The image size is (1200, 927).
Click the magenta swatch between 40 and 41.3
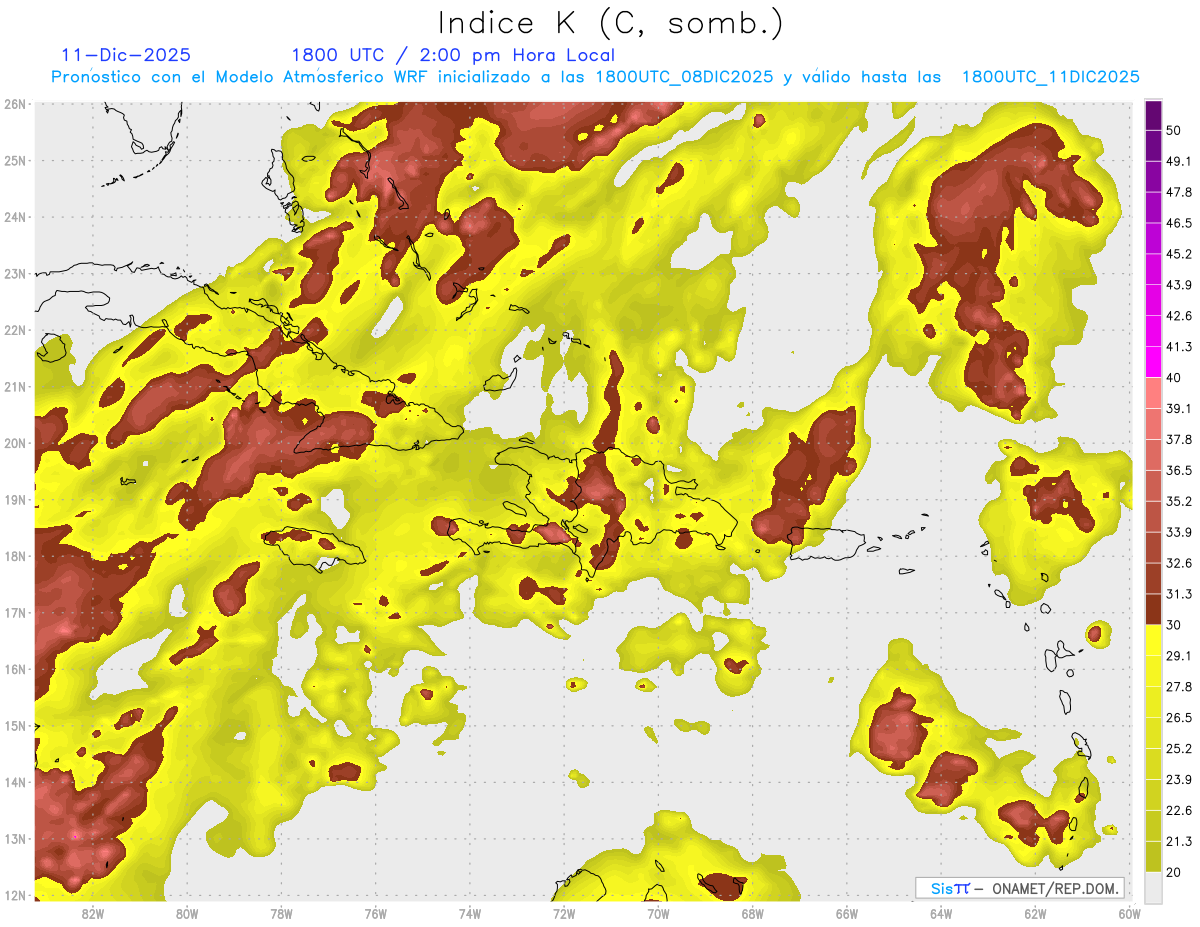(x=1153, y=362)
